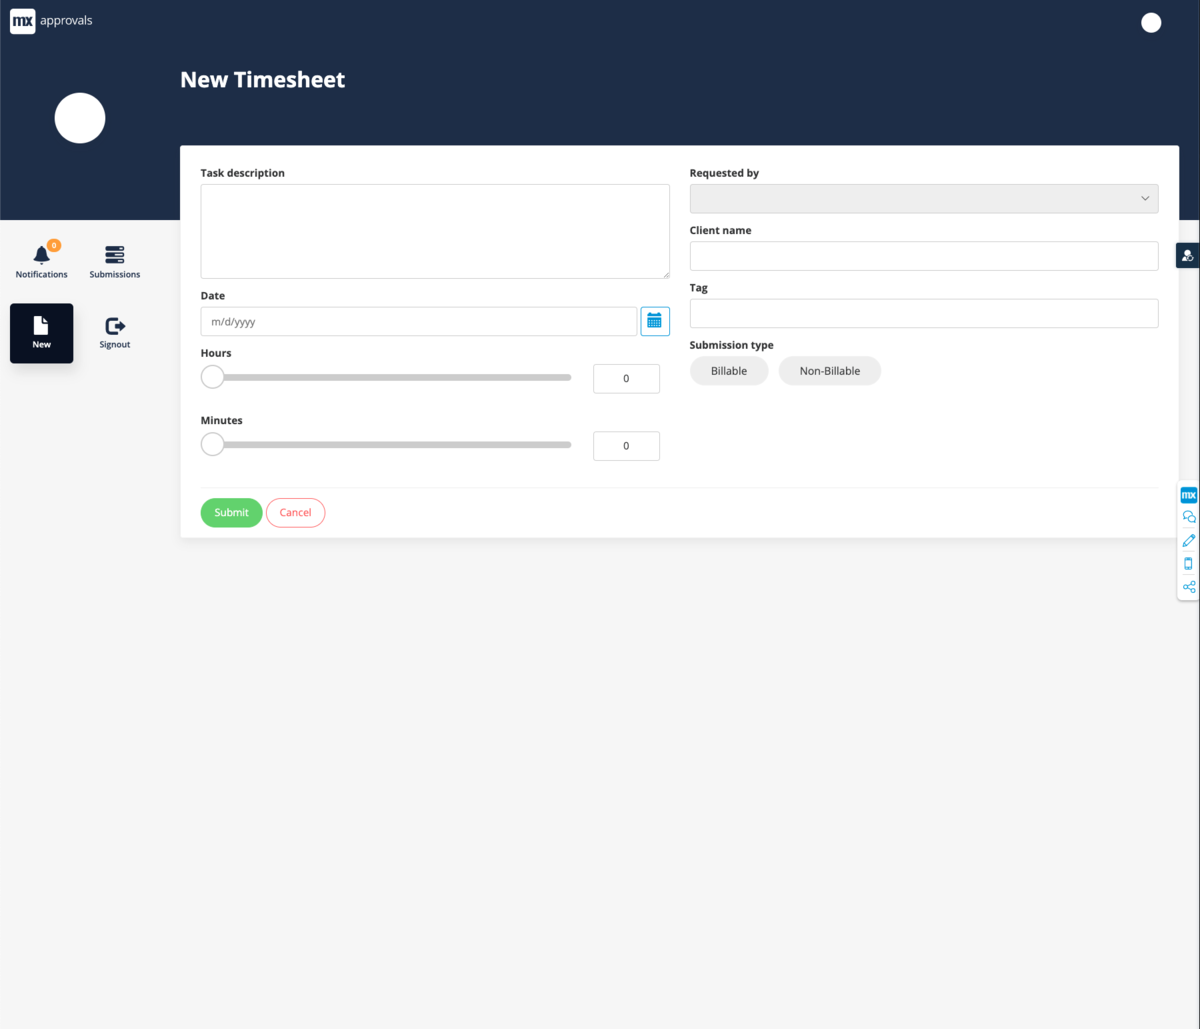Select Non-Billable submission type
Screen dimensions: 1200x1029
[x=830, y=371]
